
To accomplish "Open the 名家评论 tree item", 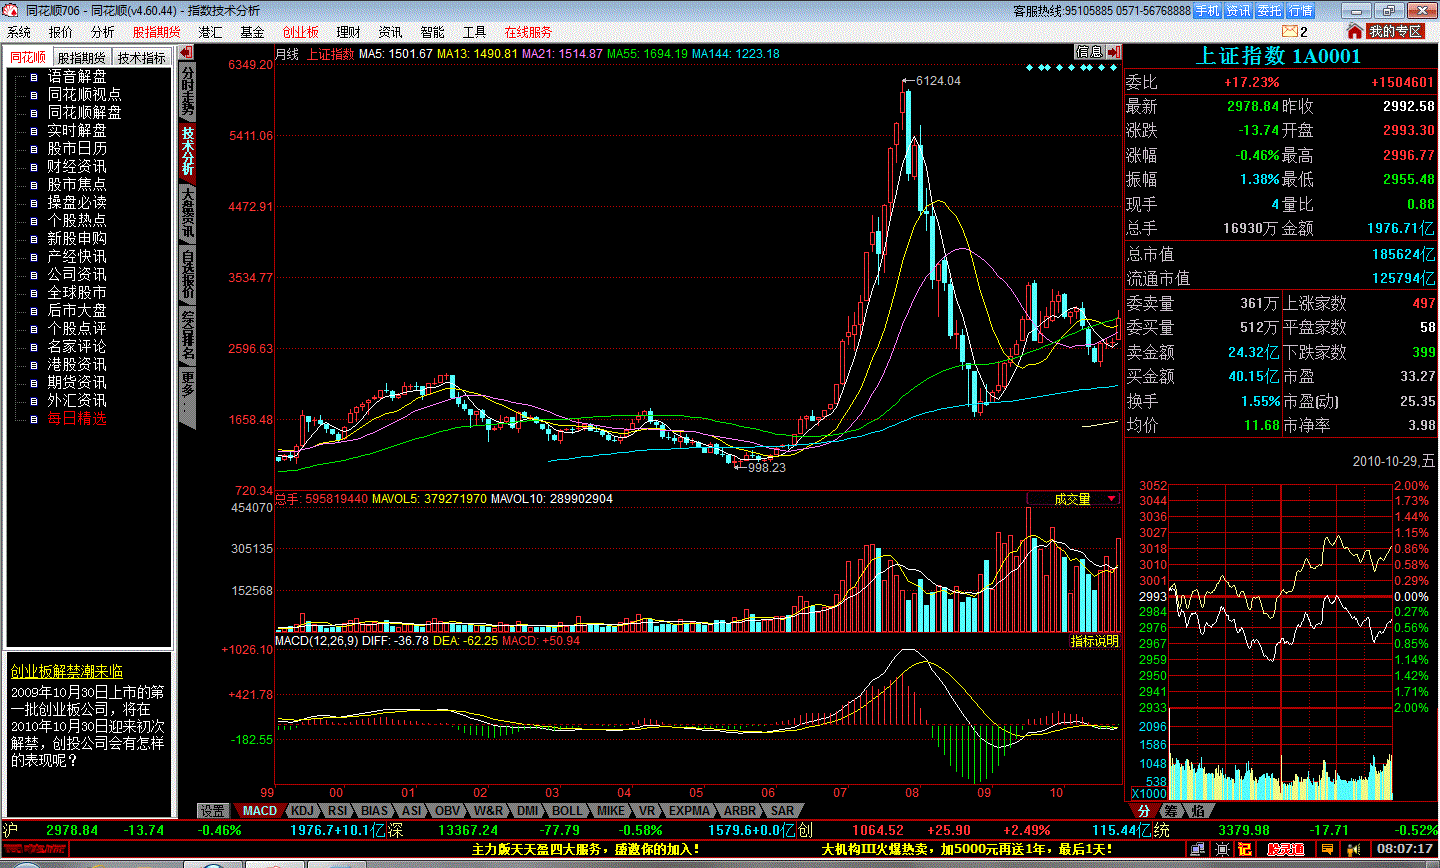I will tap(77, 346).
